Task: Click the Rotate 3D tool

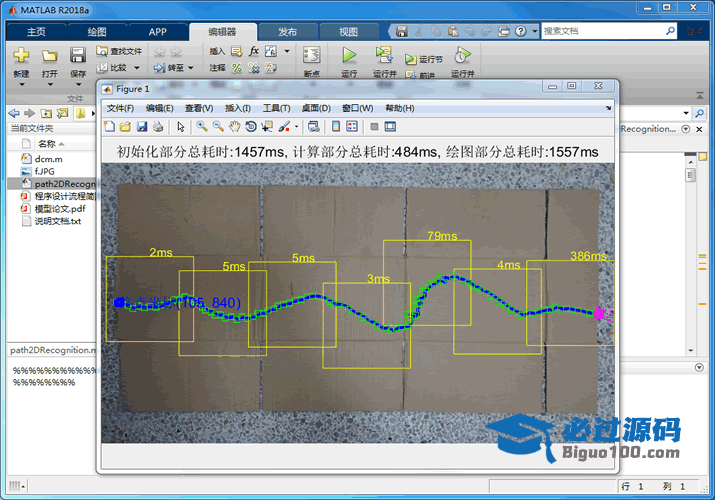Action: tap(251, 127)
